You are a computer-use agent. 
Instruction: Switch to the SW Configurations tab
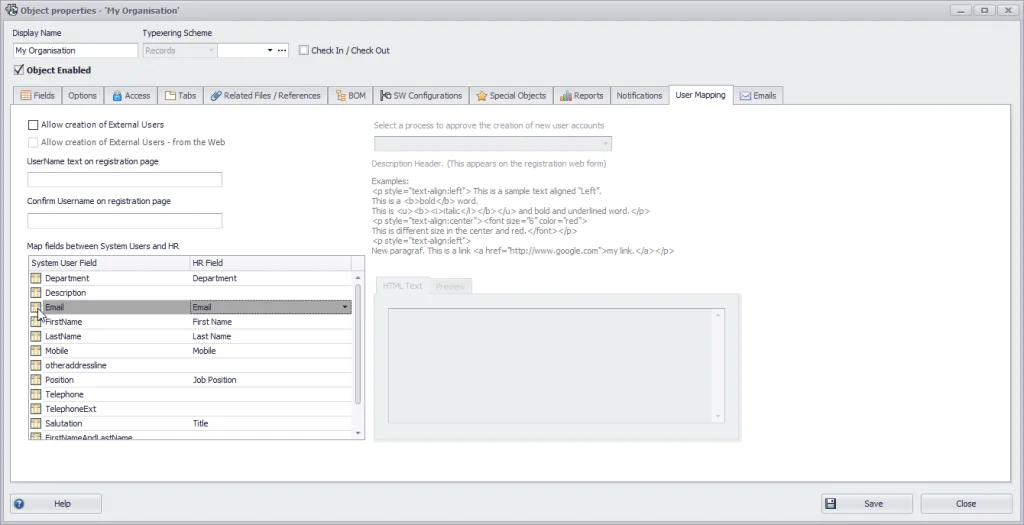coord(420,96)
